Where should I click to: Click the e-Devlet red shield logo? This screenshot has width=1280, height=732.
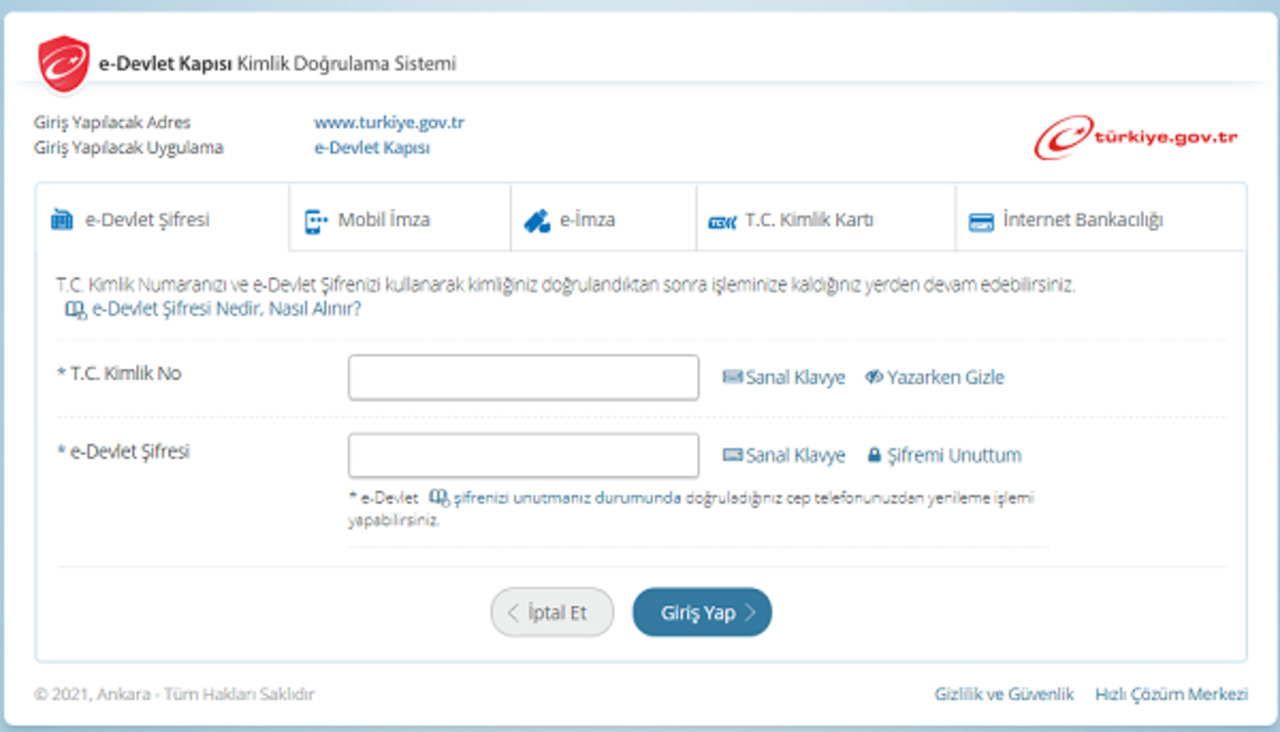(64, 63)
